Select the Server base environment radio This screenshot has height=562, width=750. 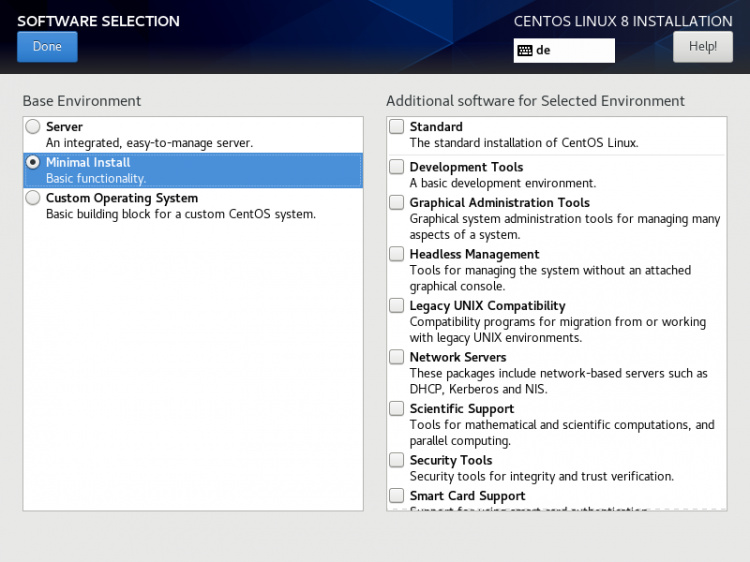[34, 127]
